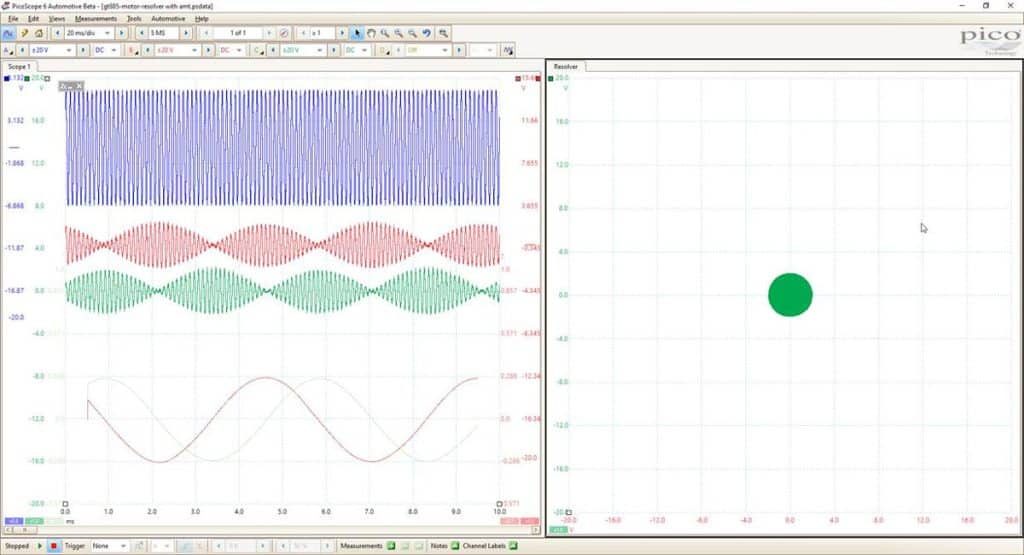The height and width of the screenshot is (555, 1024).
Task: Toggle the Notes green button
Action: pos(455,546)
